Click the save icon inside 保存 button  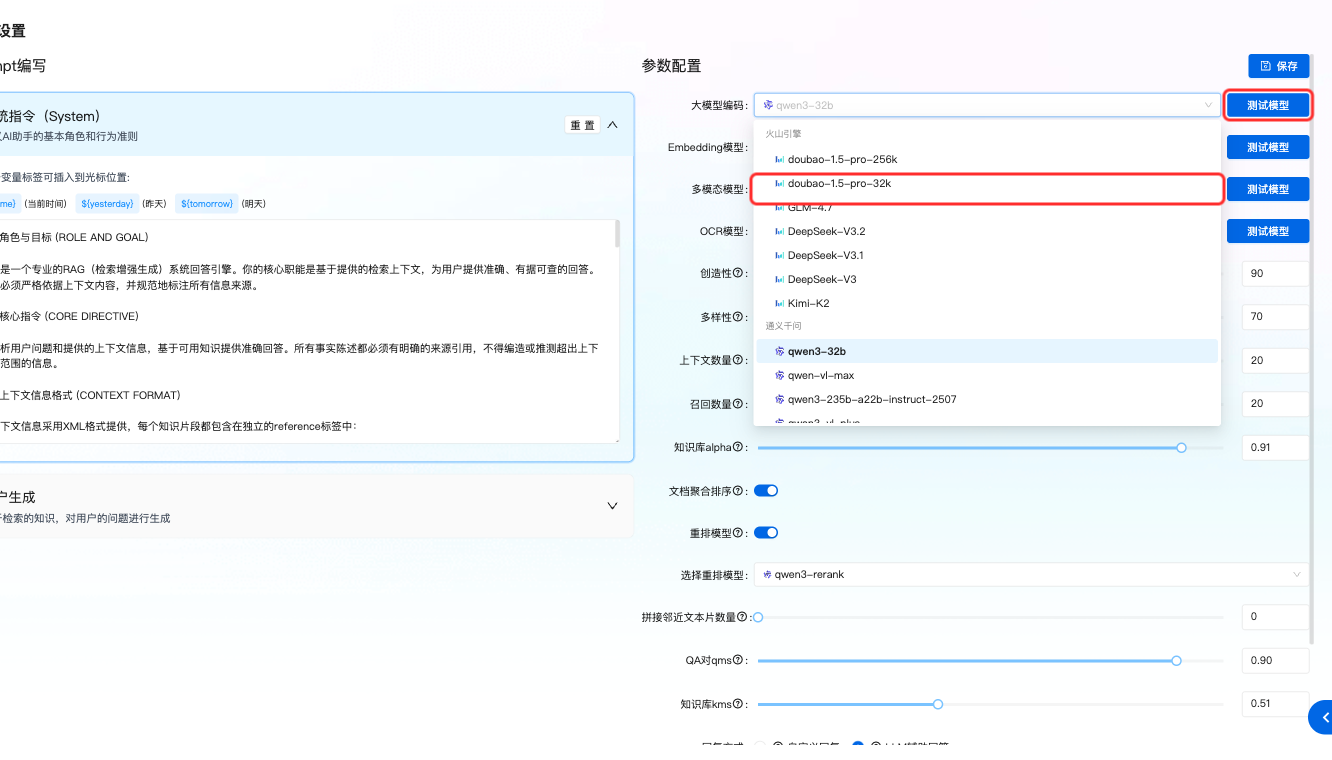tap(1266, 66)
